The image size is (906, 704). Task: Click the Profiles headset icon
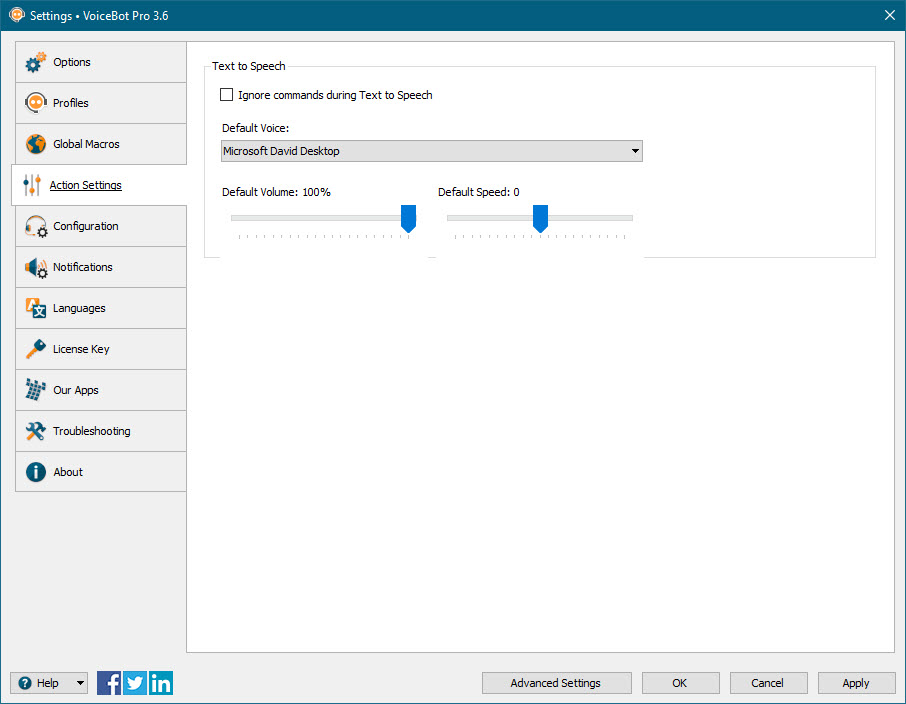coord(35,103)
